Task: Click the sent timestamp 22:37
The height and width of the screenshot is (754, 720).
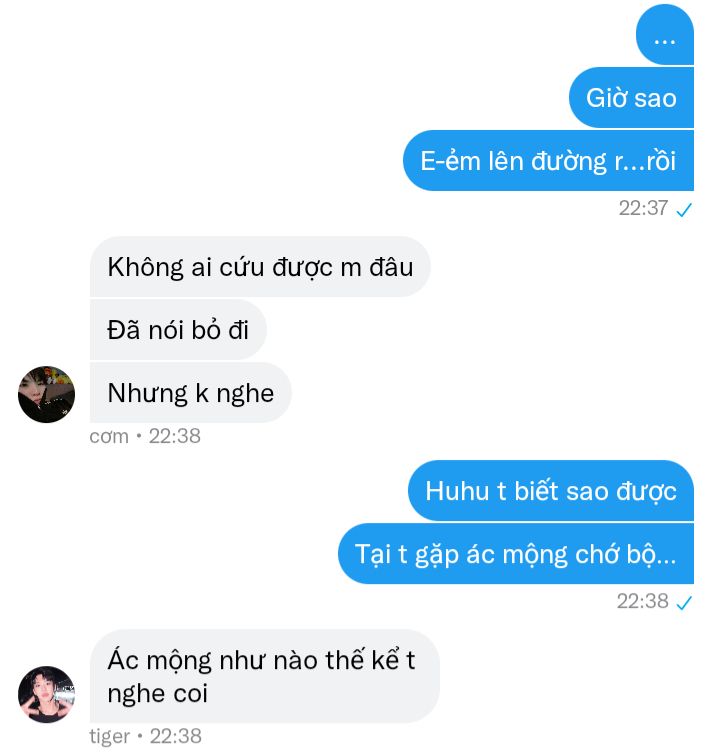Action: [x=643, y=208]
